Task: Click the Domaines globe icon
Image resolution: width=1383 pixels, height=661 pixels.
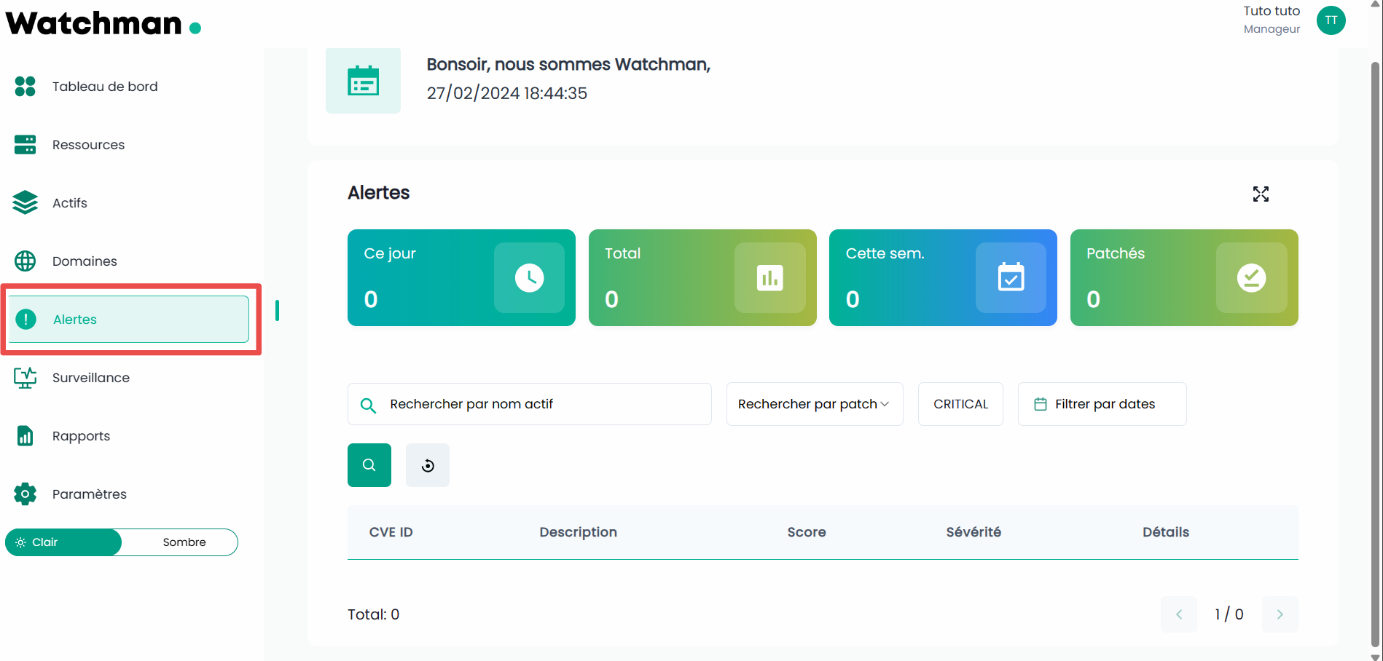Action: [25, 261]
